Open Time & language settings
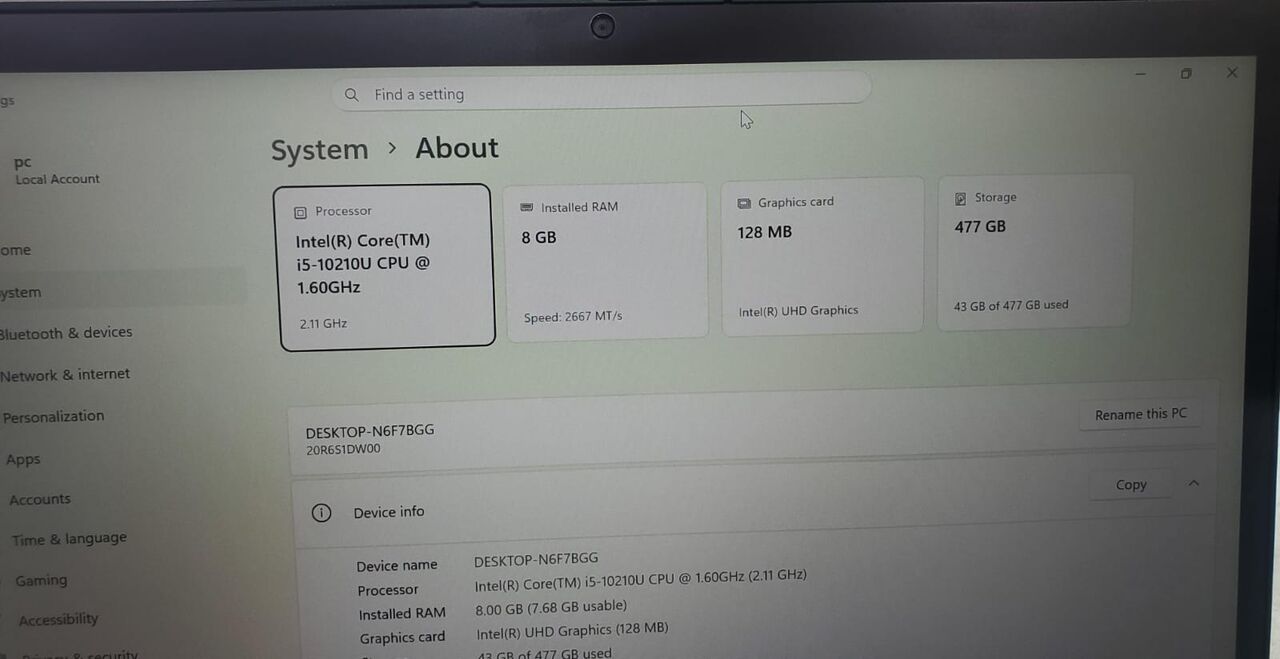This screenshot has width=1280, height=659. (x=69, y=539)
